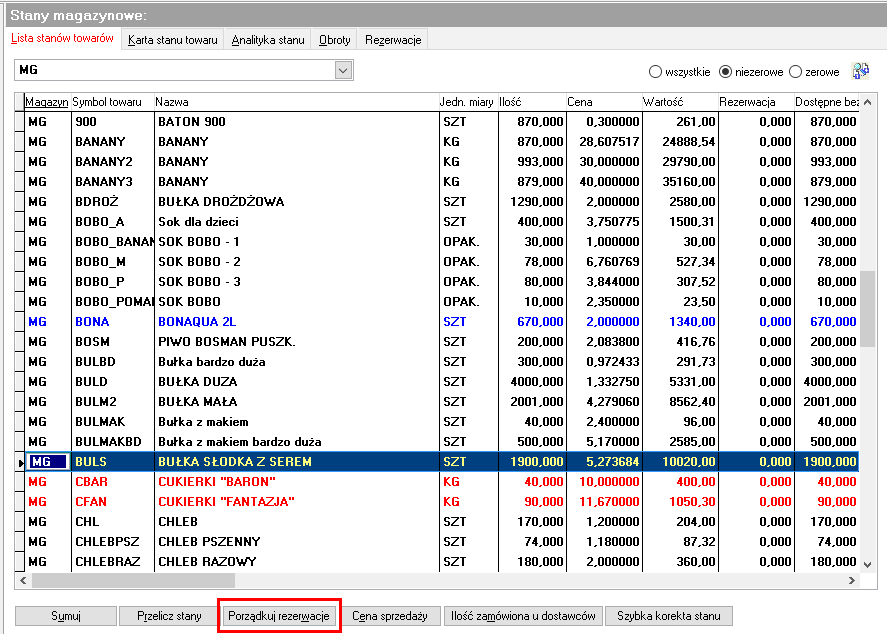Click the Cena sprzedaży button

(390, 616)
